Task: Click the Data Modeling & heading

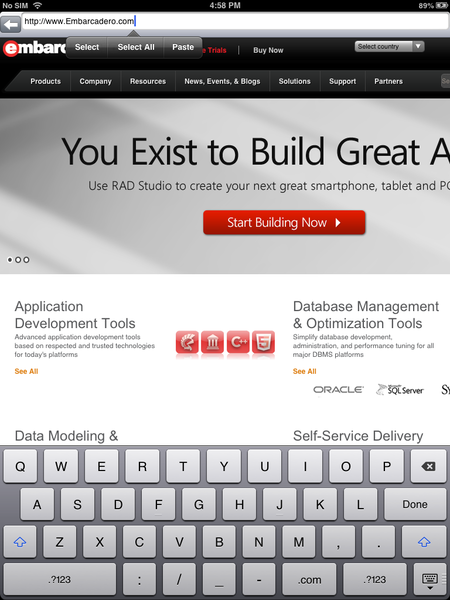Action: coord(66,436)
